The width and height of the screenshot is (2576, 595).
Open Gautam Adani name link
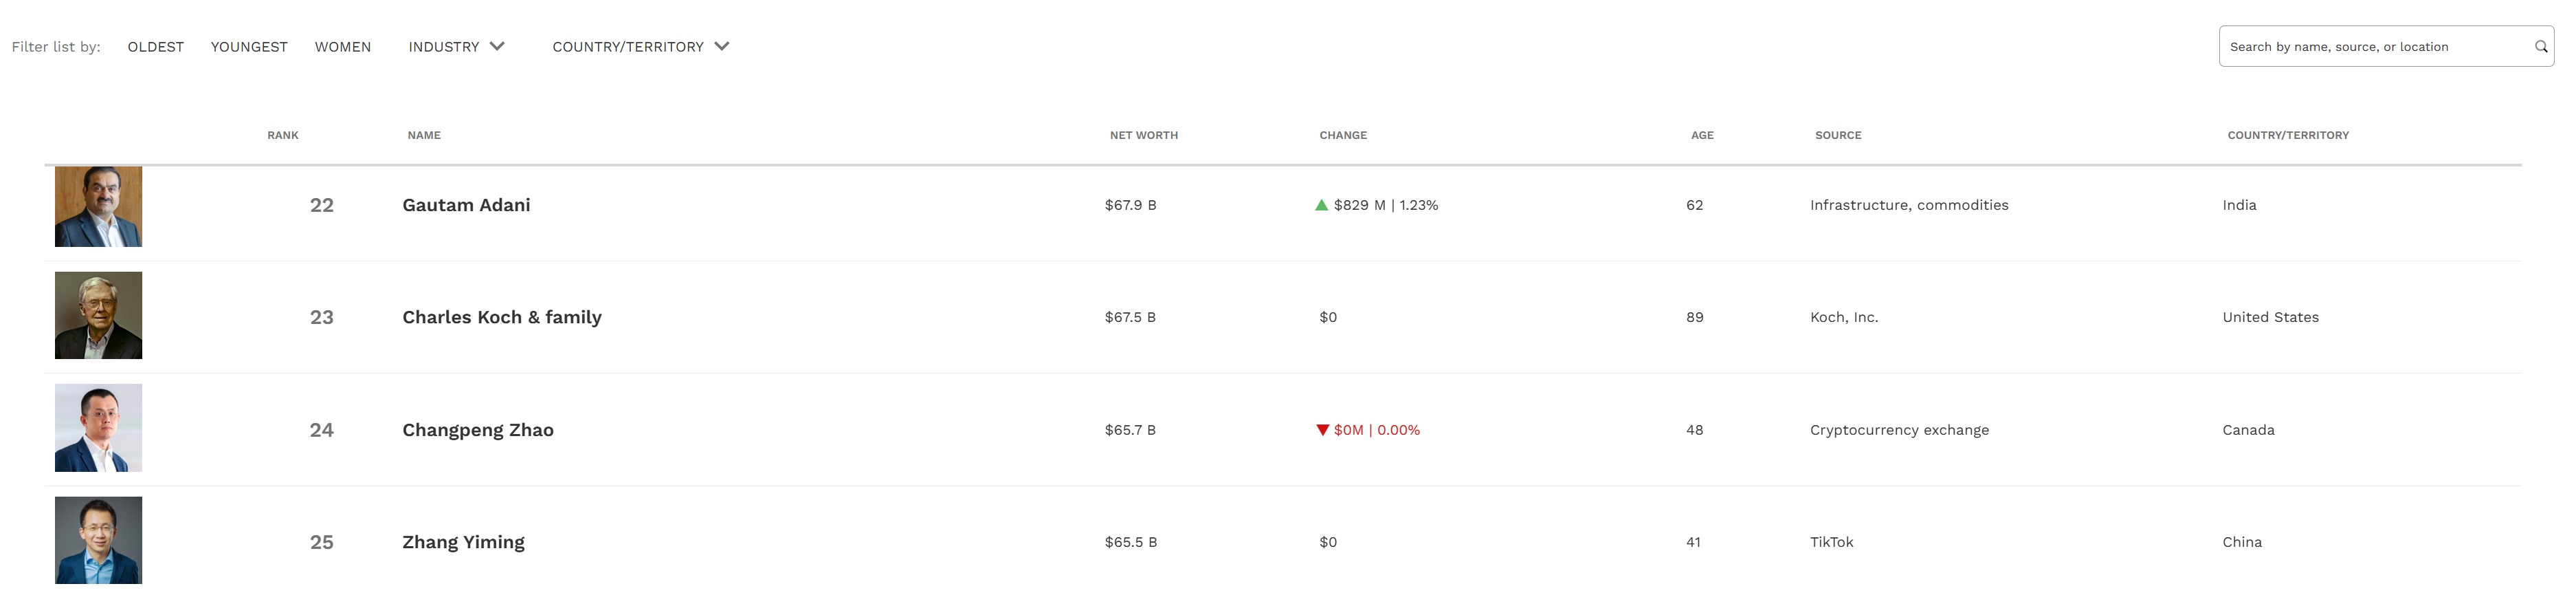pos(466,205)
